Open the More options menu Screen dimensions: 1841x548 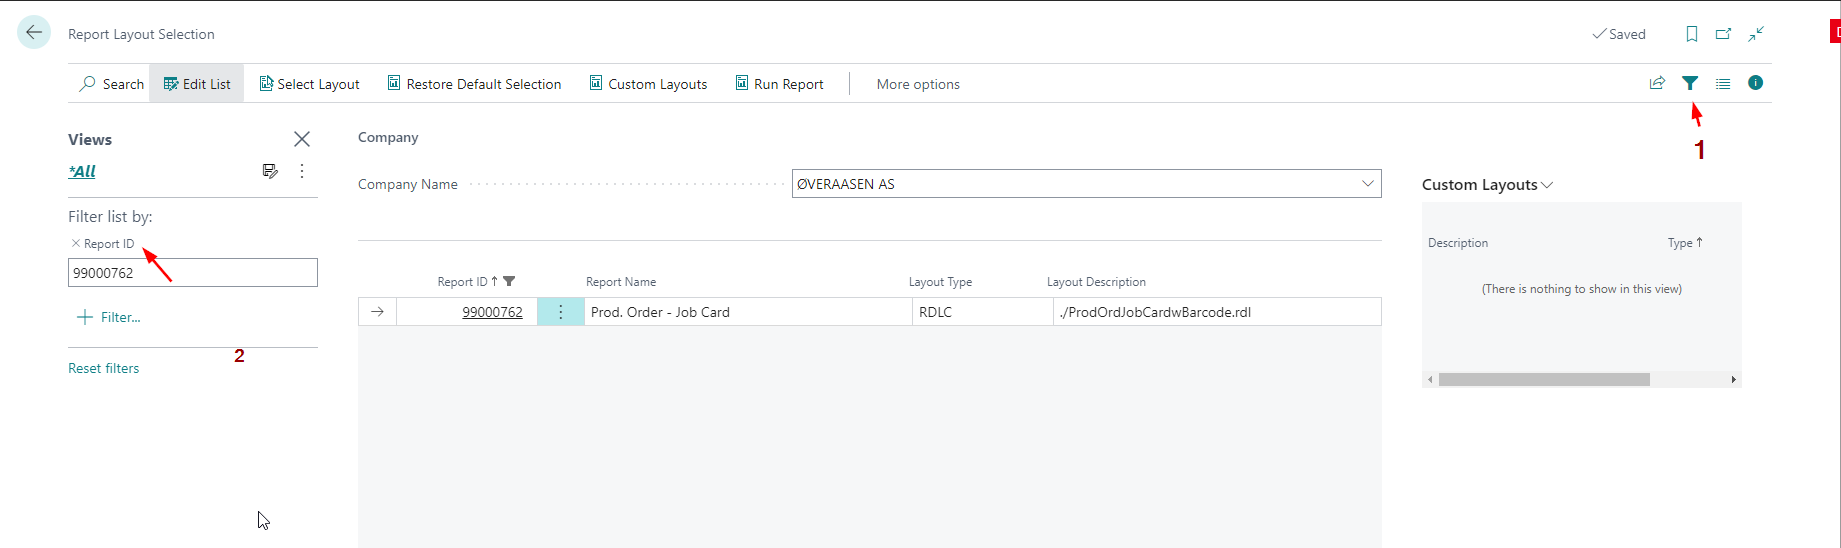(x=917, y=84)
